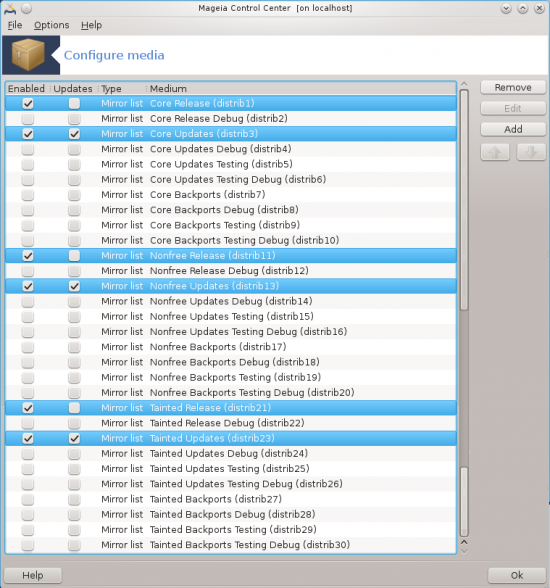The width and height of the screenshot is (550, 588).
Task: Select the Tainted Updates Testing (distrib25) row
Action: pyautogui.click(x=231, y=469)
